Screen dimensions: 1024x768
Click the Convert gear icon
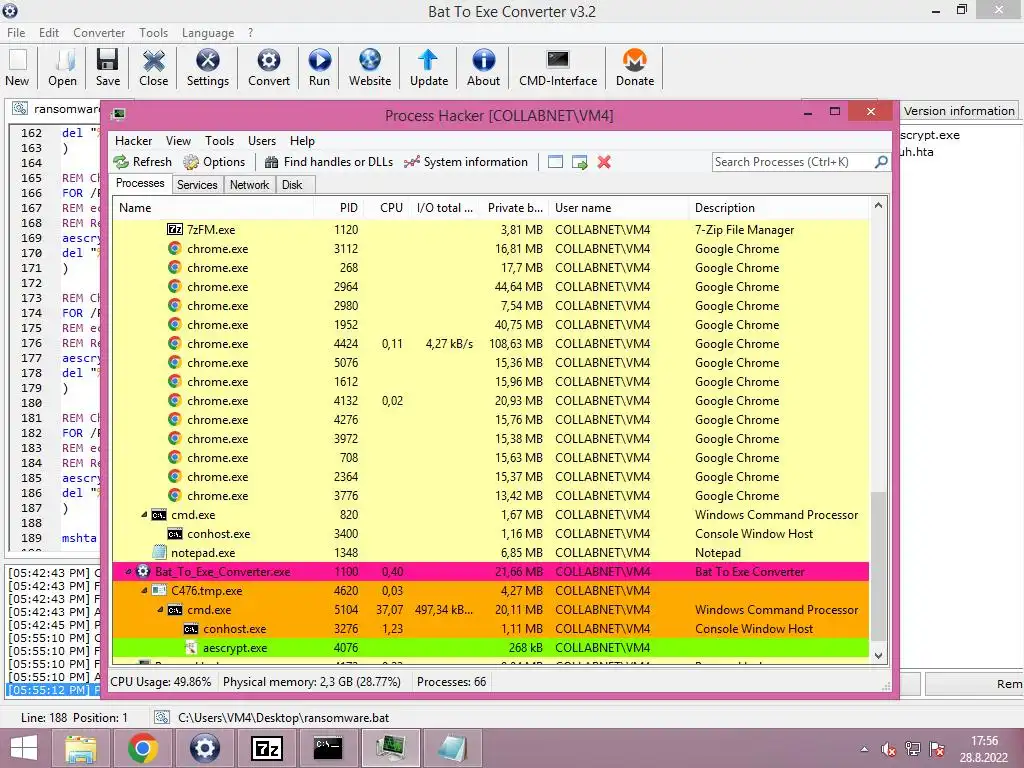(268, 68)
